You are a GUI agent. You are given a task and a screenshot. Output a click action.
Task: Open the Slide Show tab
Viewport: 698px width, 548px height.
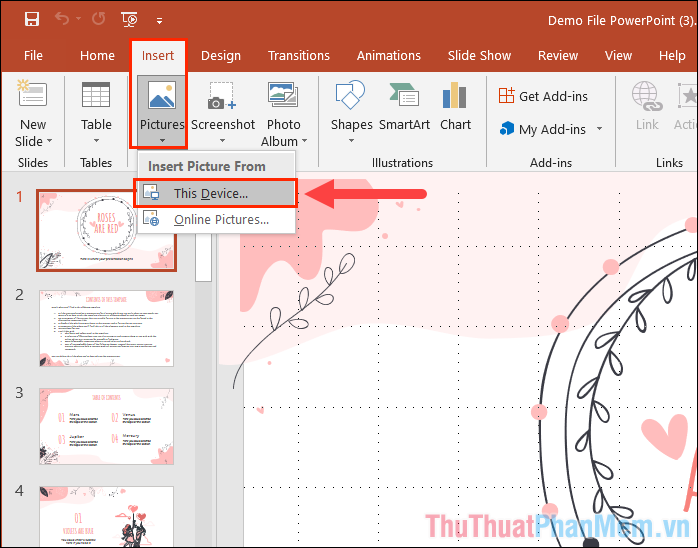pyautogui.click(x=479, y=55)
